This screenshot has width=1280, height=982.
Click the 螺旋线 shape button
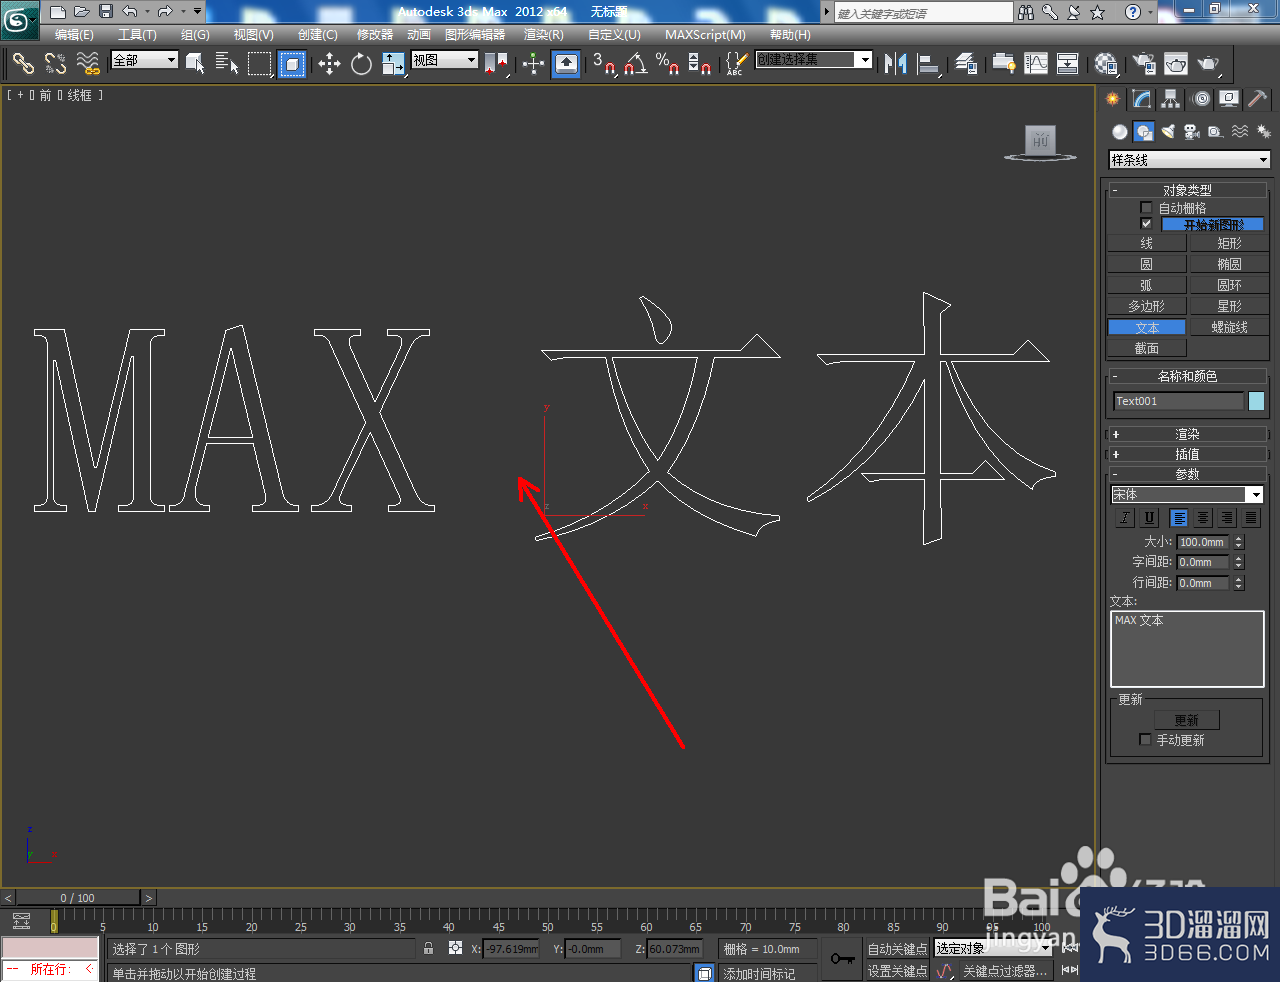click(1229, 327)
